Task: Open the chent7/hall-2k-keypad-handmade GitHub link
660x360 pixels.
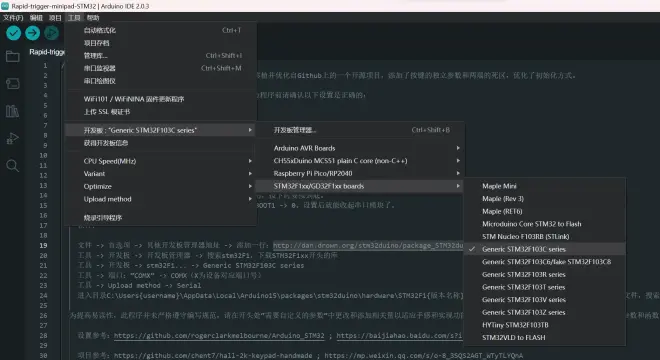Action: [x=213, y=355]
